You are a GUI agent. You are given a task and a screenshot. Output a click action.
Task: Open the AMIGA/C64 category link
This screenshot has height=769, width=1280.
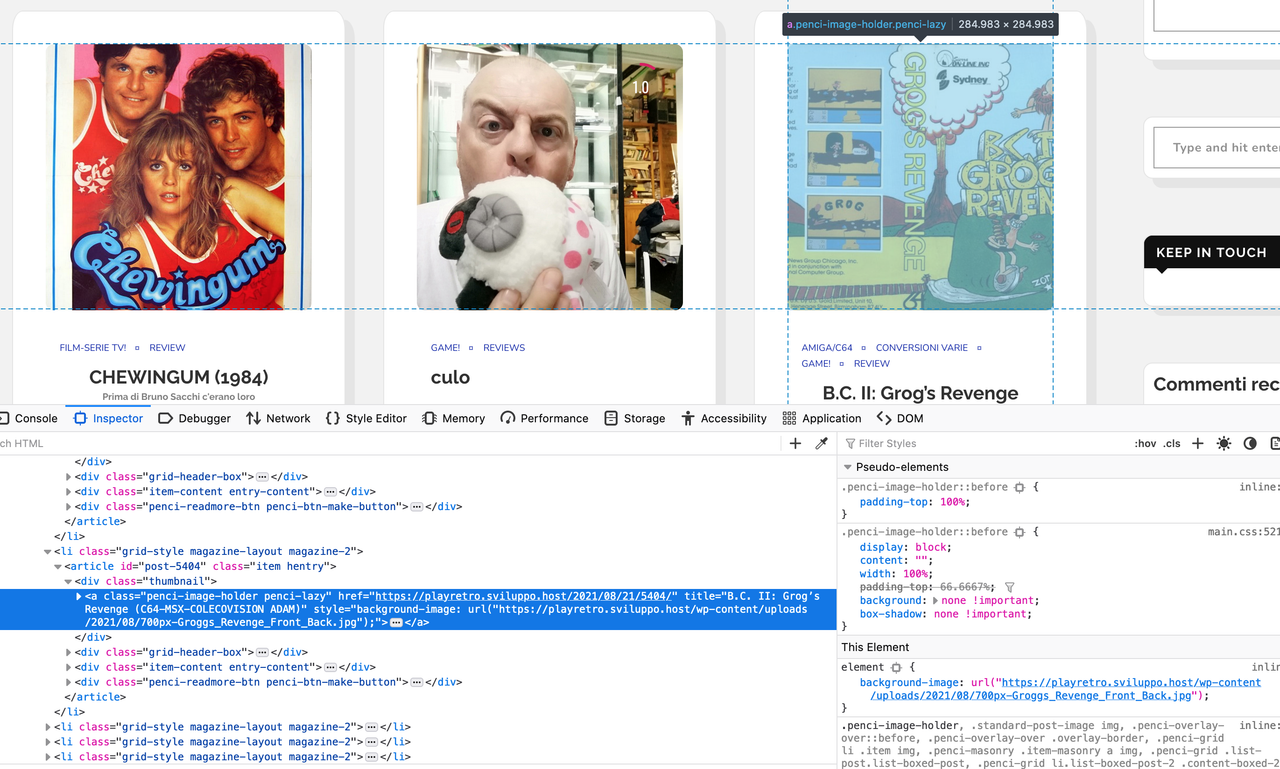[x=827, y=348]
